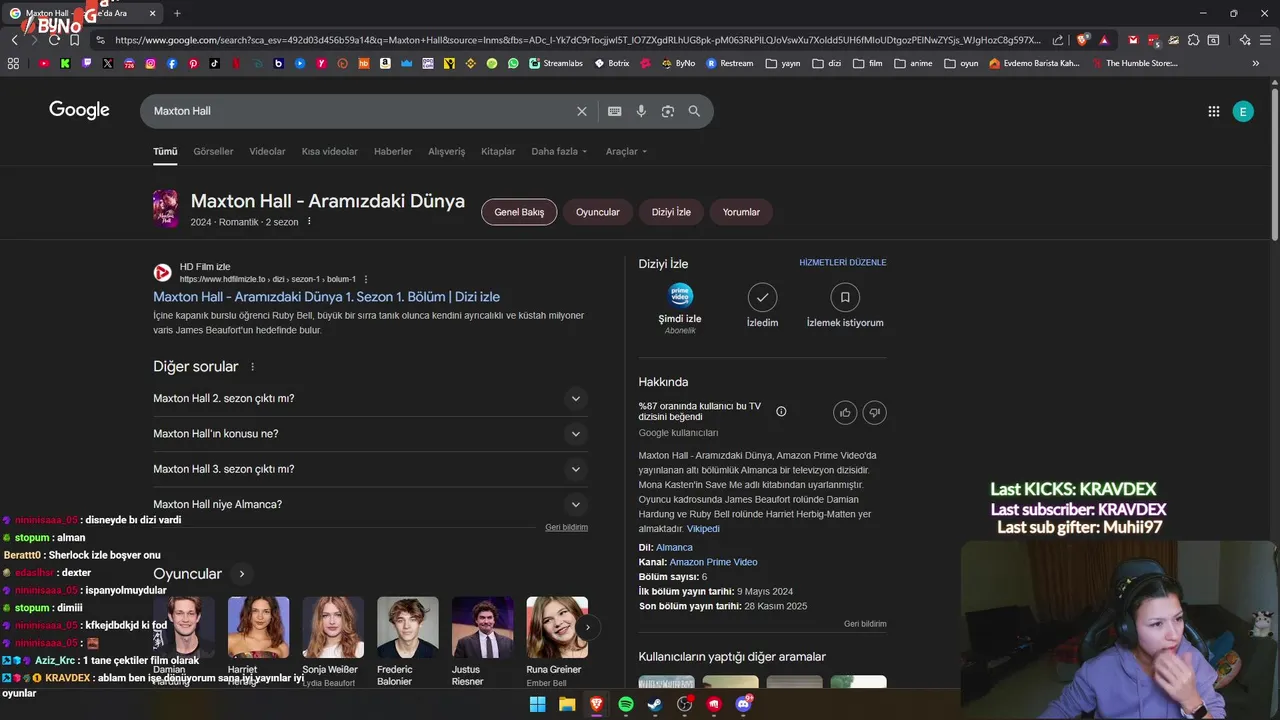
Task: Expand the Oyuncular section arrow
Action: click(241, 574)
